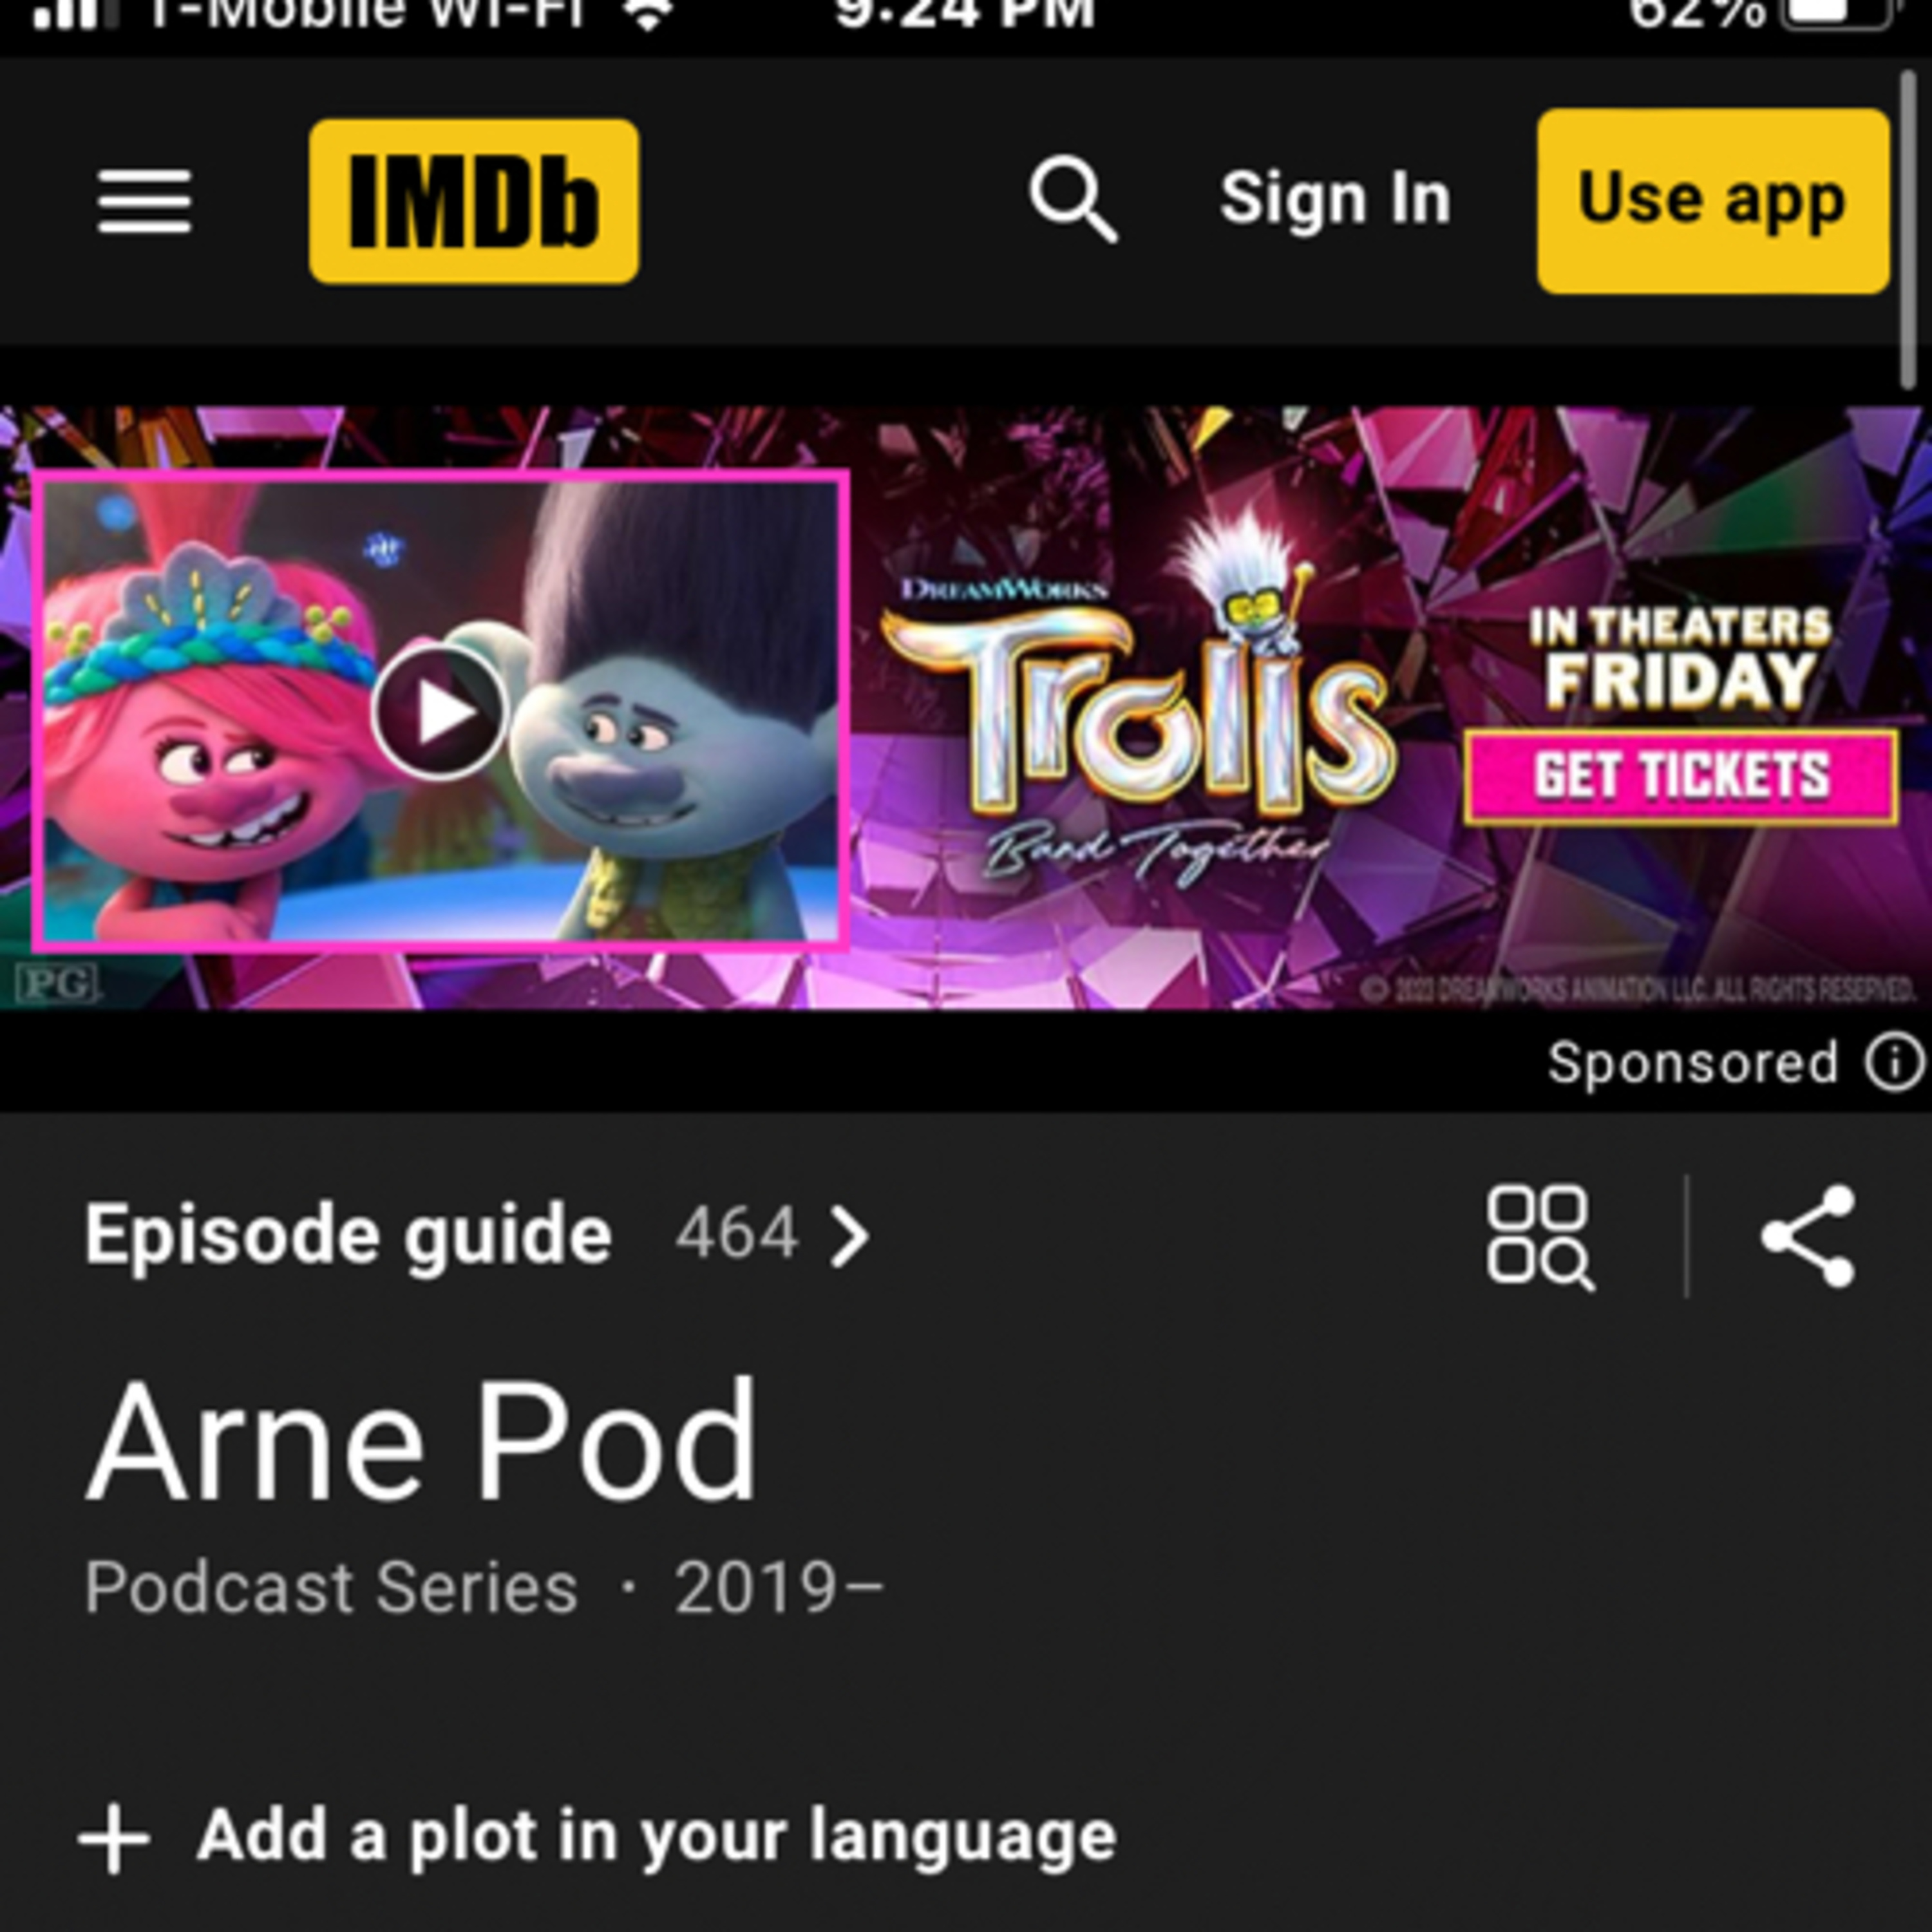
Task: Tap the Trolls trailer thumbnail image
Action: coord(441,710)
